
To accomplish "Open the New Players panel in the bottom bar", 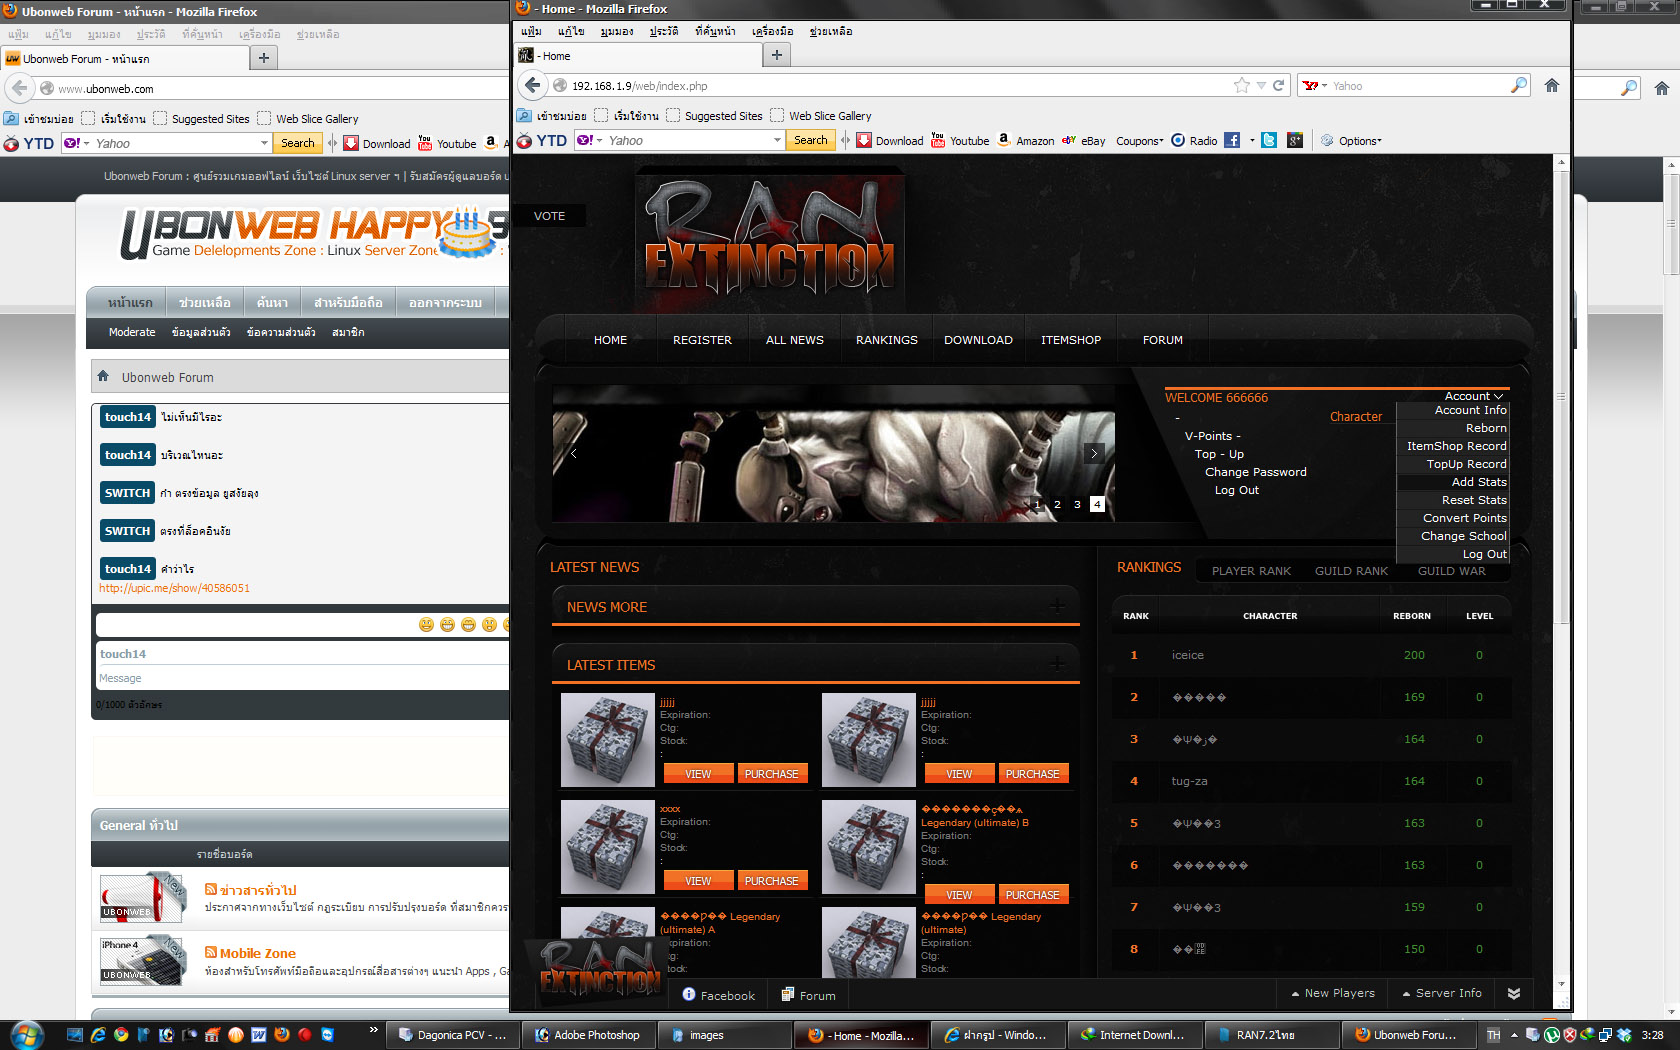I will tap(1333, 993).
